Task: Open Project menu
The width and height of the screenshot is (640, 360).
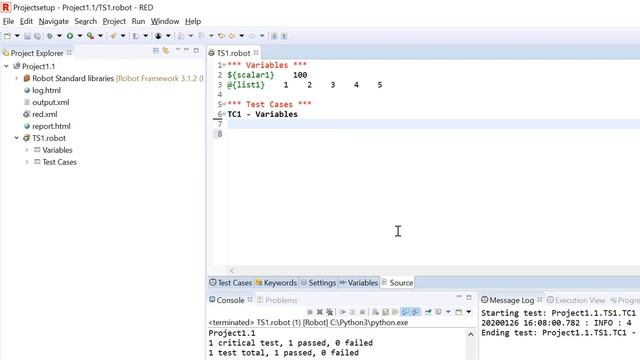Action: (114, 21)
